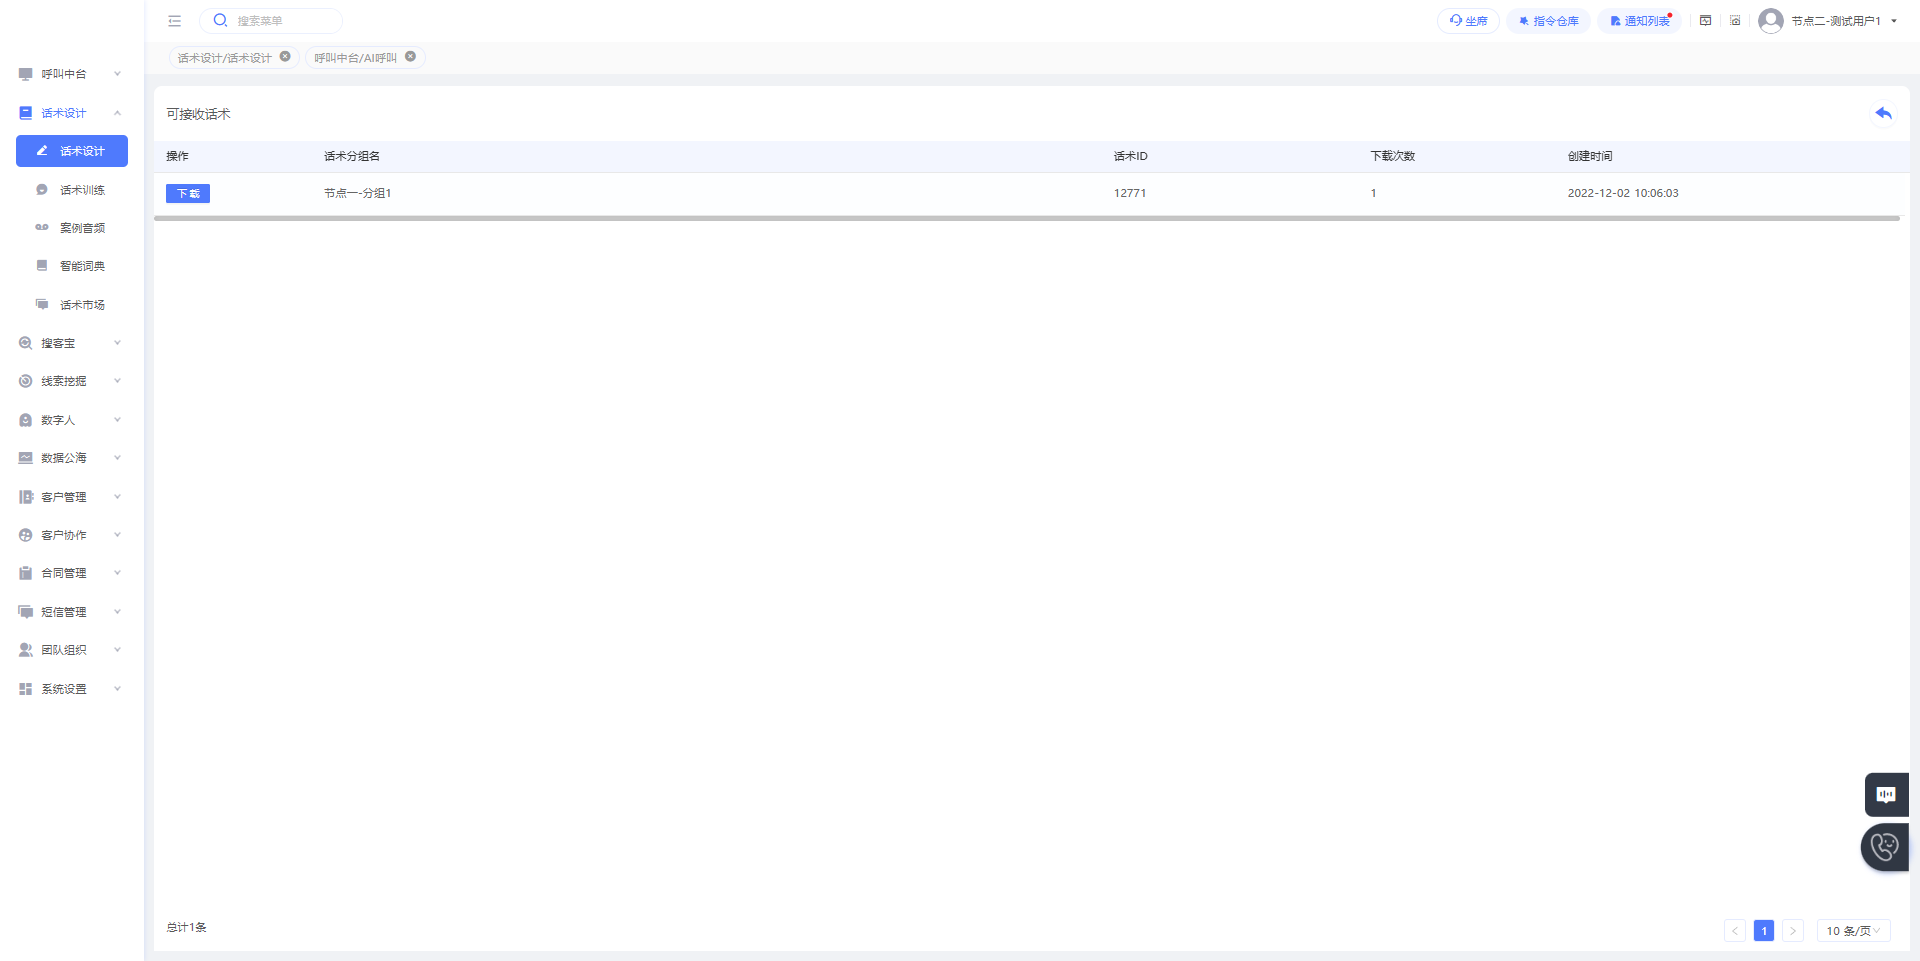
Task: Open the 通知列表 notification button
Action: tap(1640, 21)
